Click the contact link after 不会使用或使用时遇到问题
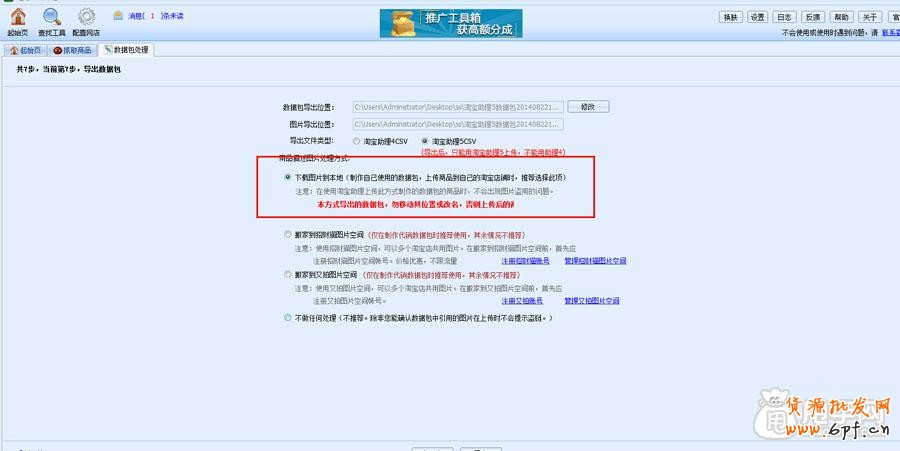The height and width of the screenshot is (451, 900). (x=891, y=33)
